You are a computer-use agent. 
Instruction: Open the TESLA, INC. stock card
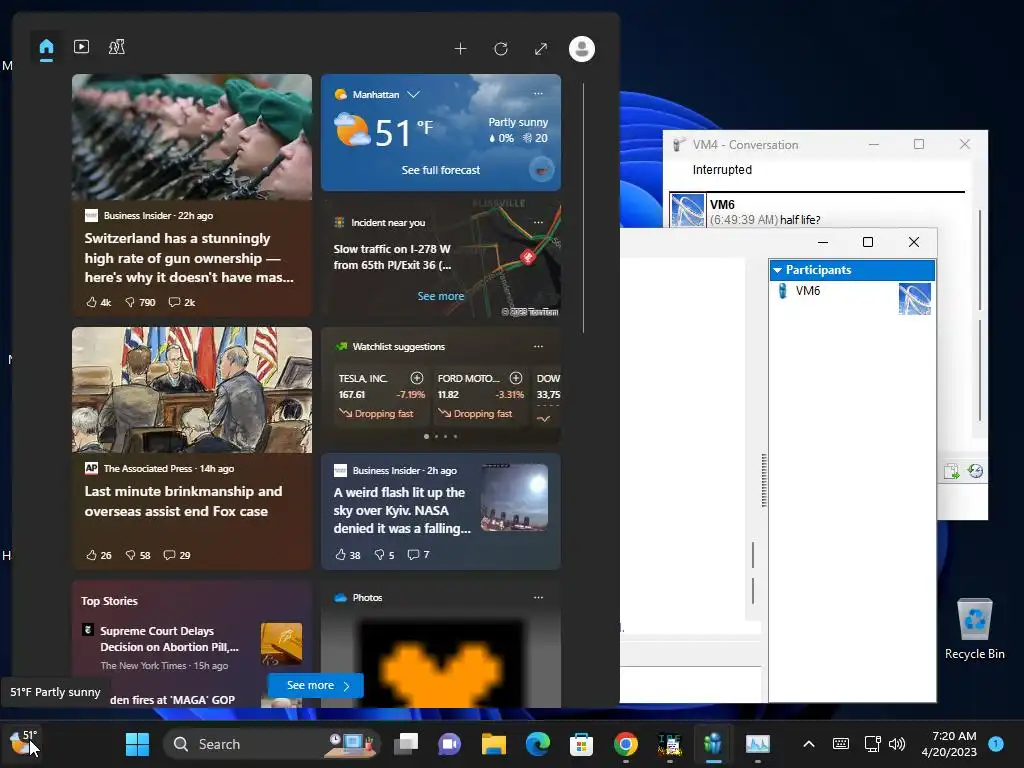(381, 396)
